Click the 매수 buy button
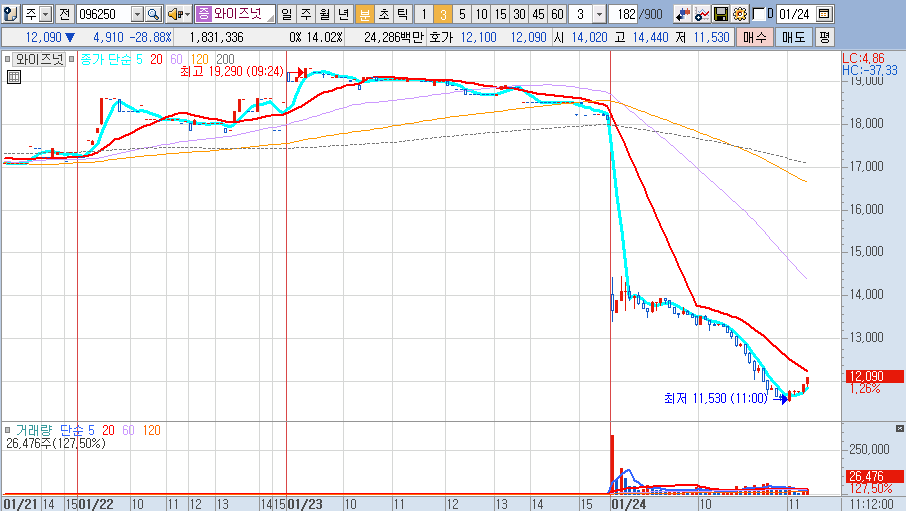The height and width of the screenshot is (511, 906). click(x=755, y=38)
